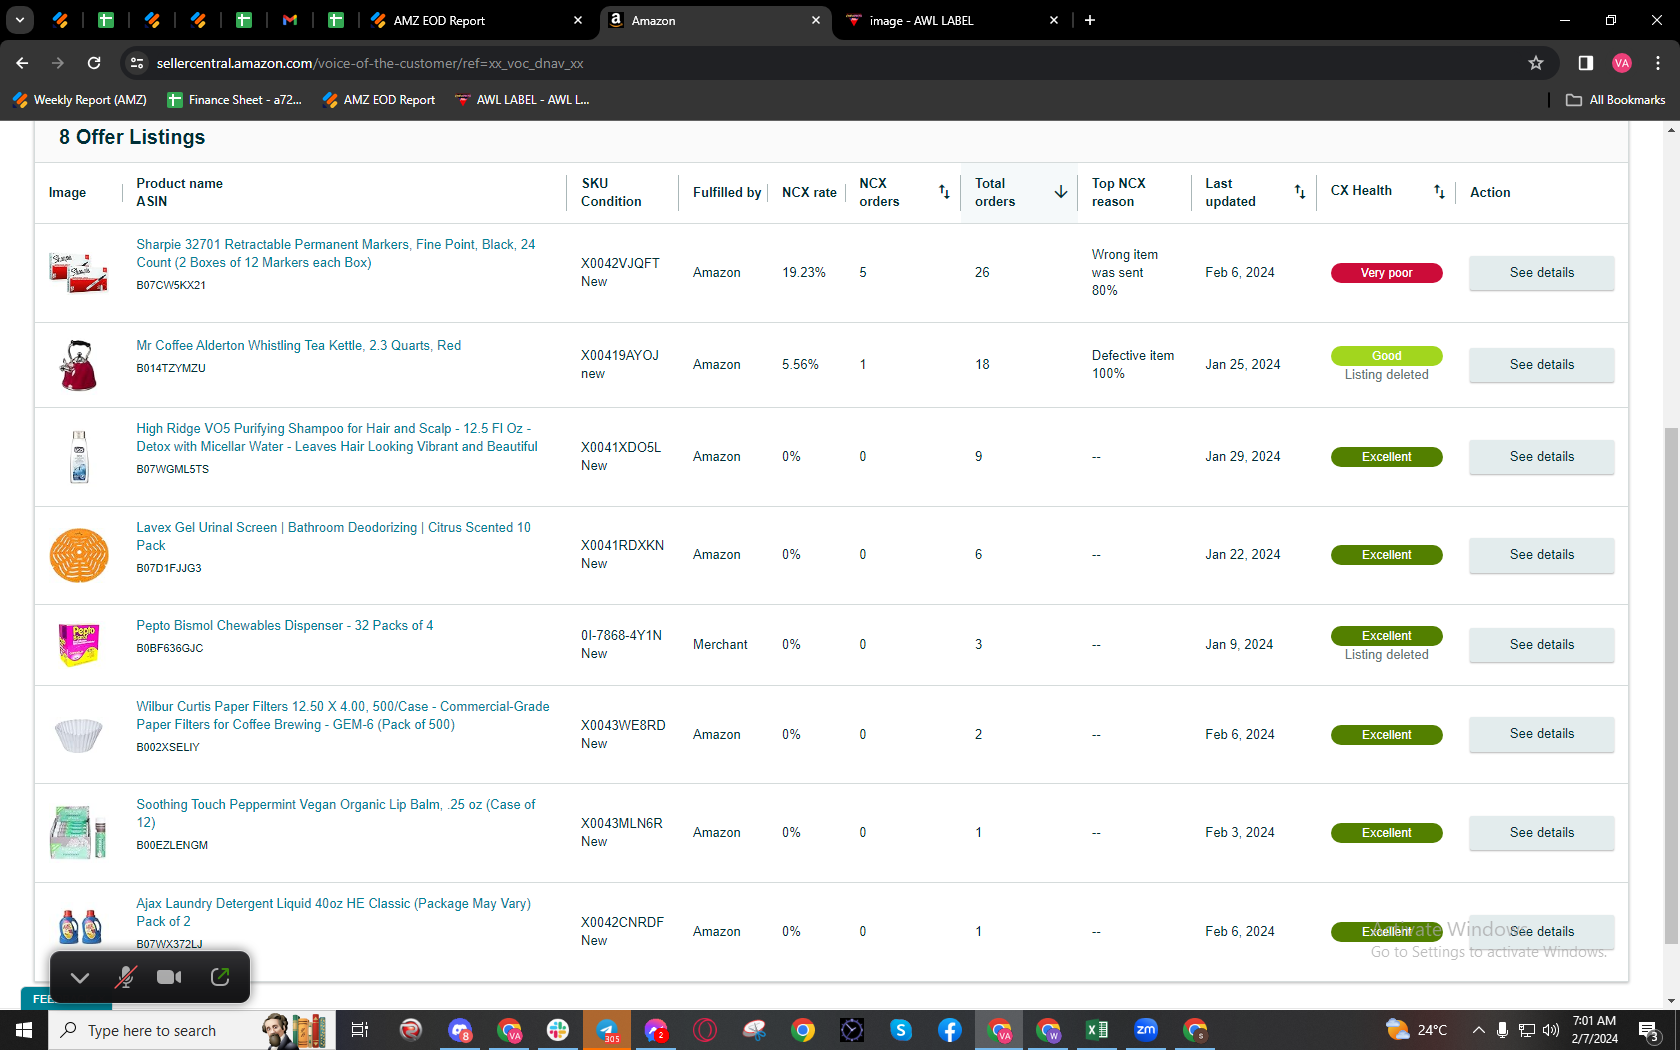Viewport: 1680px width, 1050px height.
Task: Open the browser side panel
Action: 1585,63
